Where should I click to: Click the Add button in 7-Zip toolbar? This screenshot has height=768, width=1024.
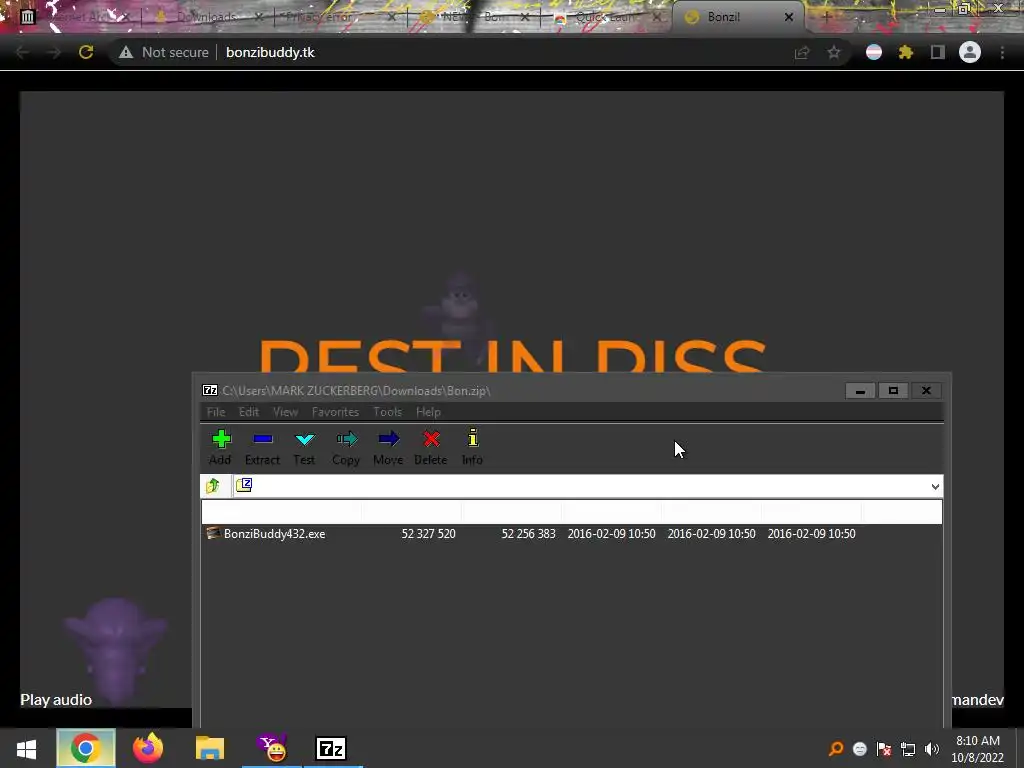[x=221, y=447]
